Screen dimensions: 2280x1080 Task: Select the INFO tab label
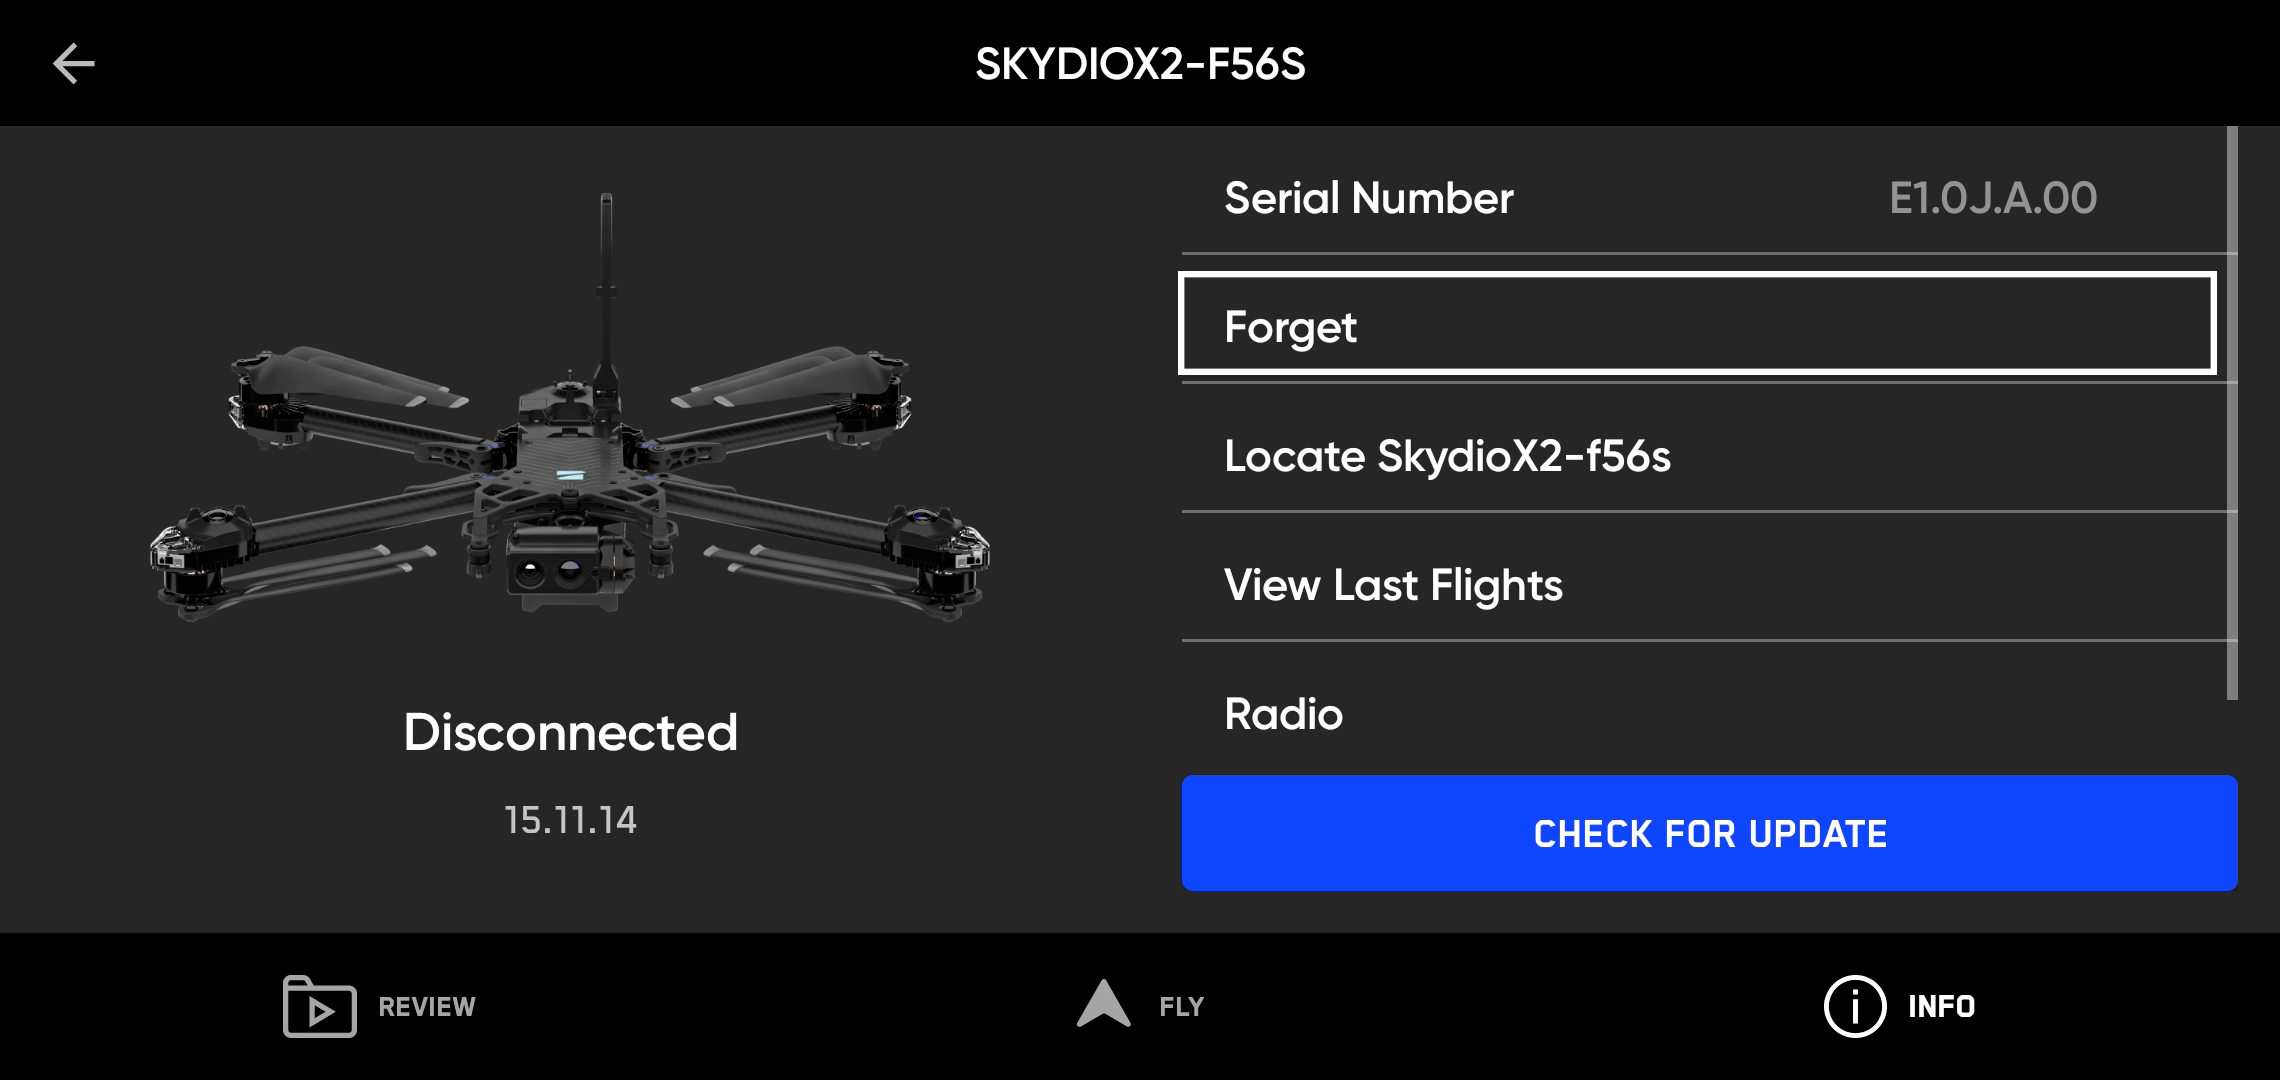tap(1941, 1007)
